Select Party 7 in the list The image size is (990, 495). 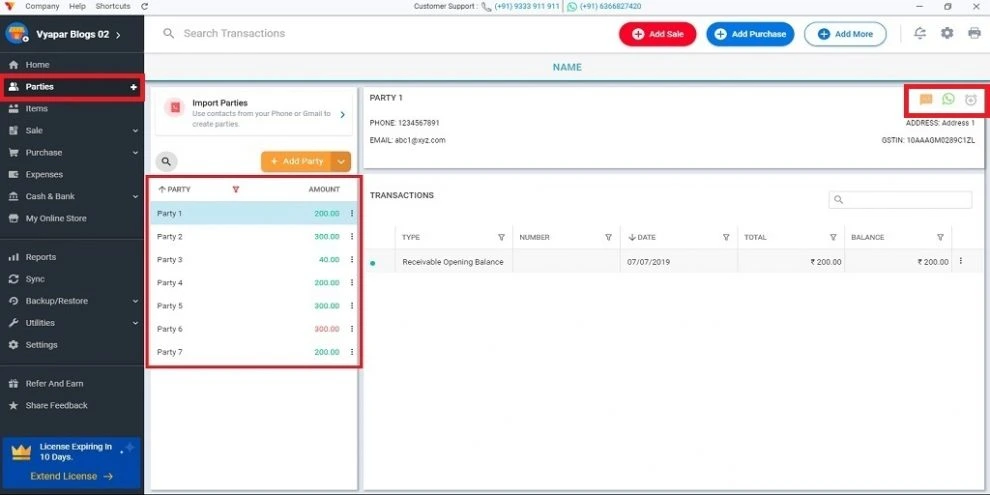pyautogui.click(x=254, y=352)
